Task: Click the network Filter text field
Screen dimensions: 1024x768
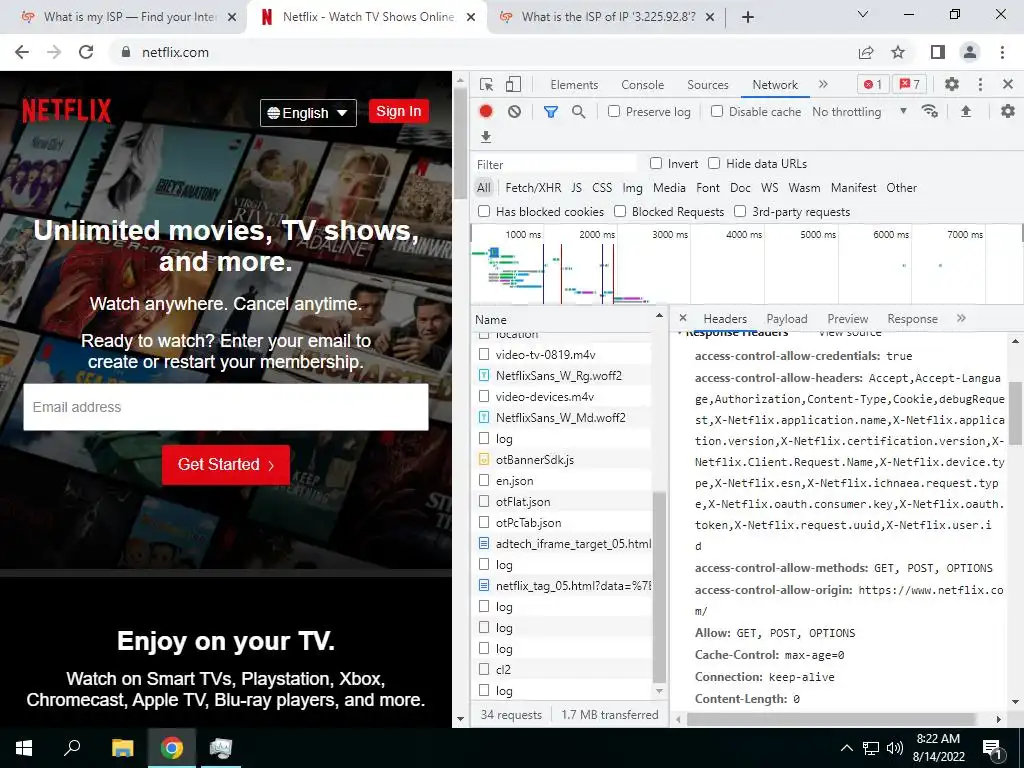Action: tap(555, 164)
